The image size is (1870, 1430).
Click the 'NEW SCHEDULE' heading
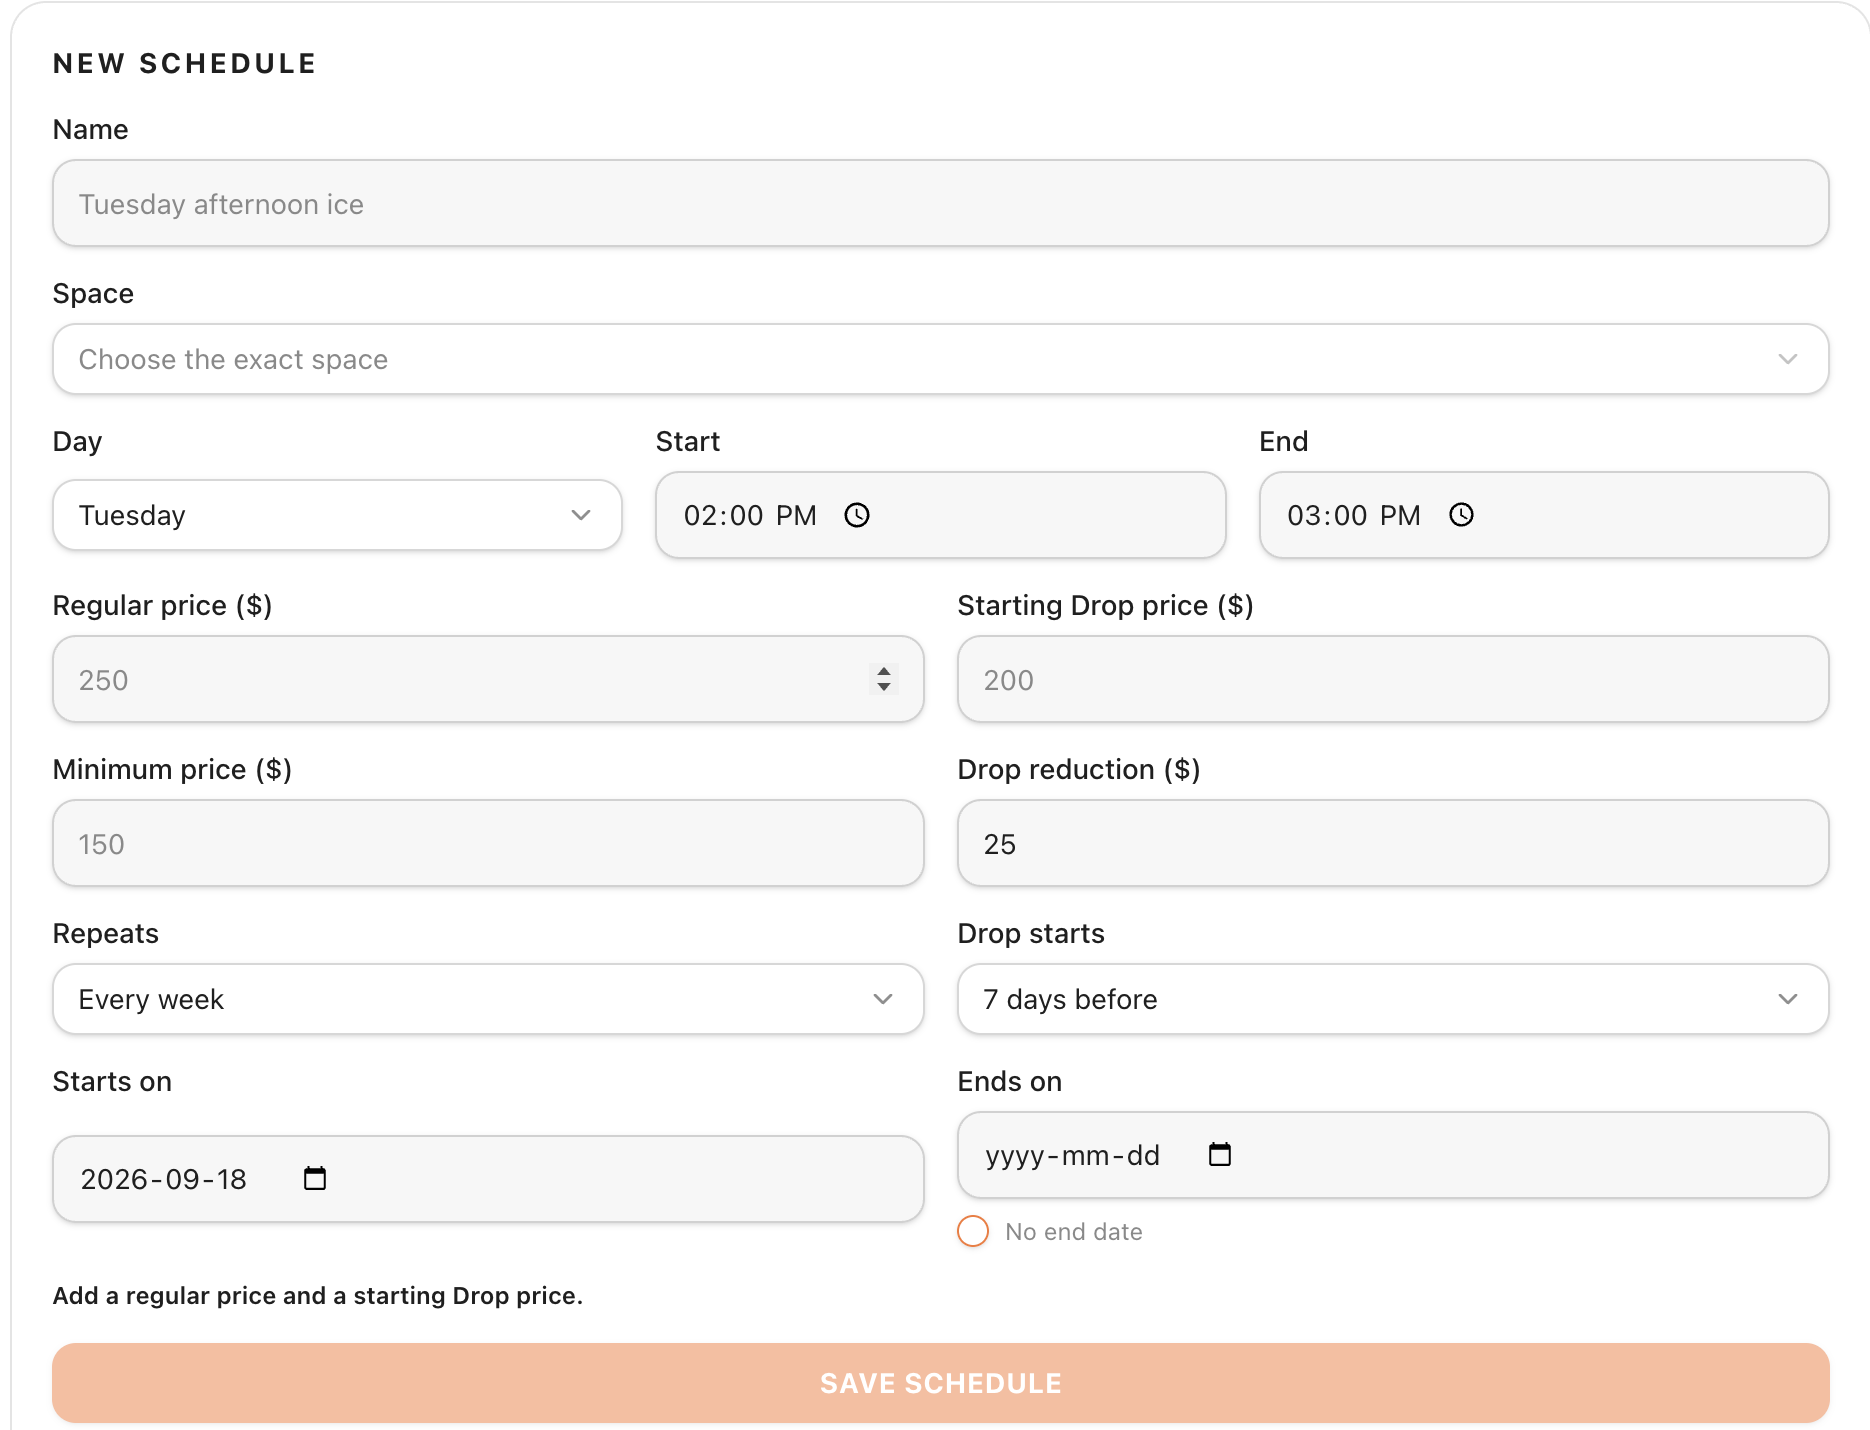point(185,64)
